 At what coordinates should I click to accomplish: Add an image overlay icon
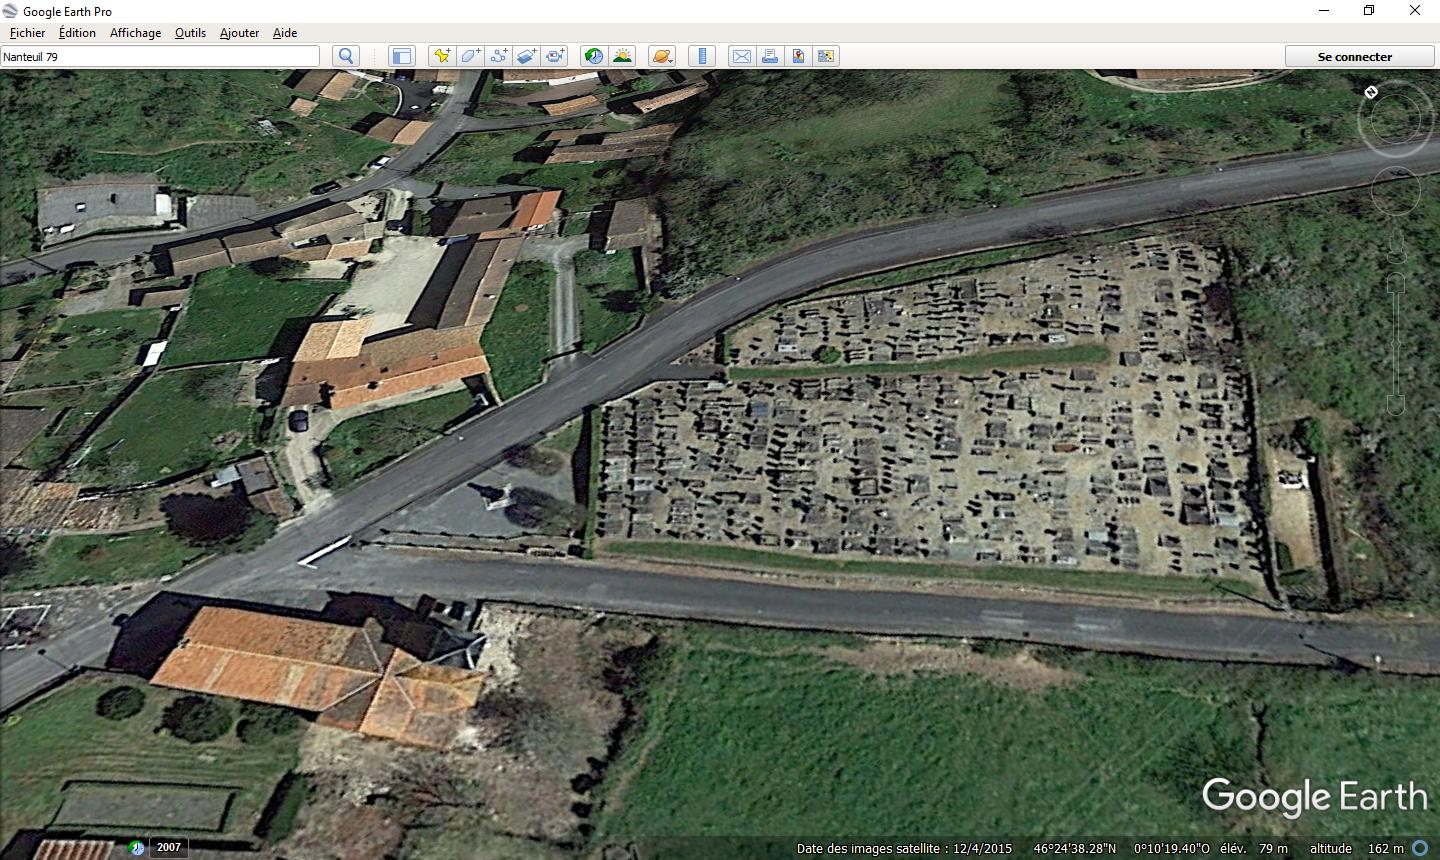pyautogui.click(x=526, y=56)
